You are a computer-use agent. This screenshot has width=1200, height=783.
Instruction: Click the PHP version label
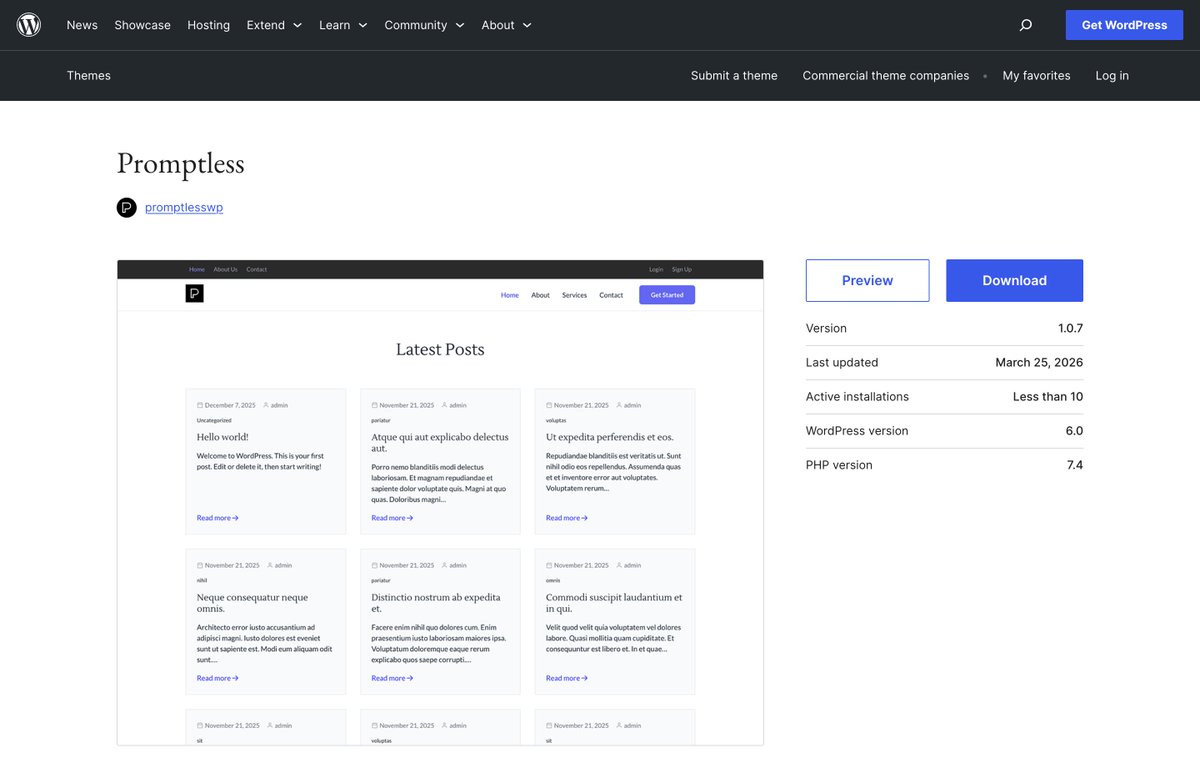(x=839, y=464)
